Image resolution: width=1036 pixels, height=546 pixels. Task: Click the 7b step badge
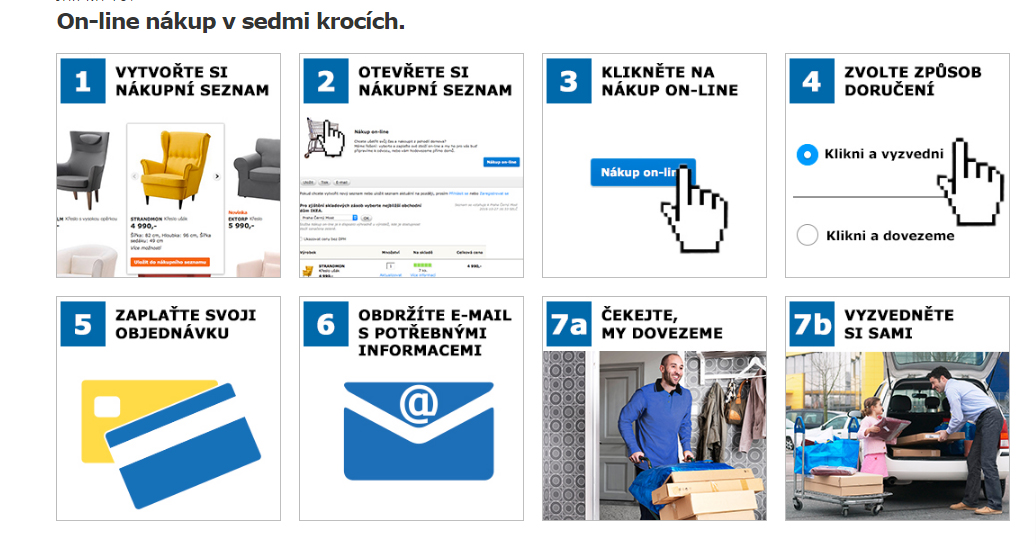click(811, 324)
